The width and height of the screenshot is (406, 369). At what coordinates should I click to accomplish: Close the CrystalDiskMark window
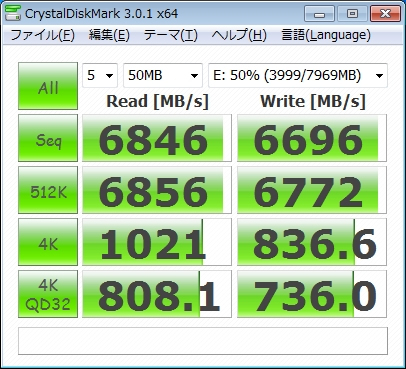pos(385,14)
